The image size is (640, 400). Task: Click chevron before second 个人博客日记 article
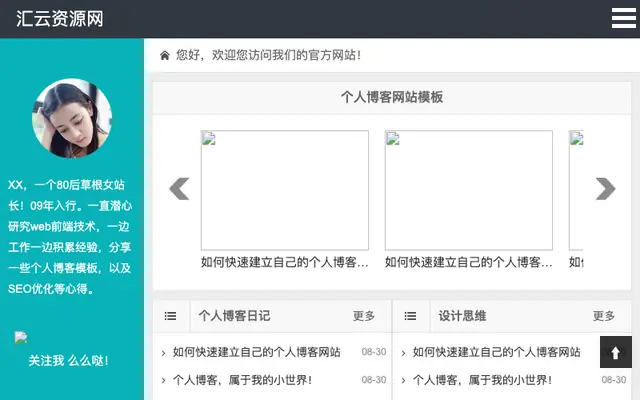click(x=163, y=381)
